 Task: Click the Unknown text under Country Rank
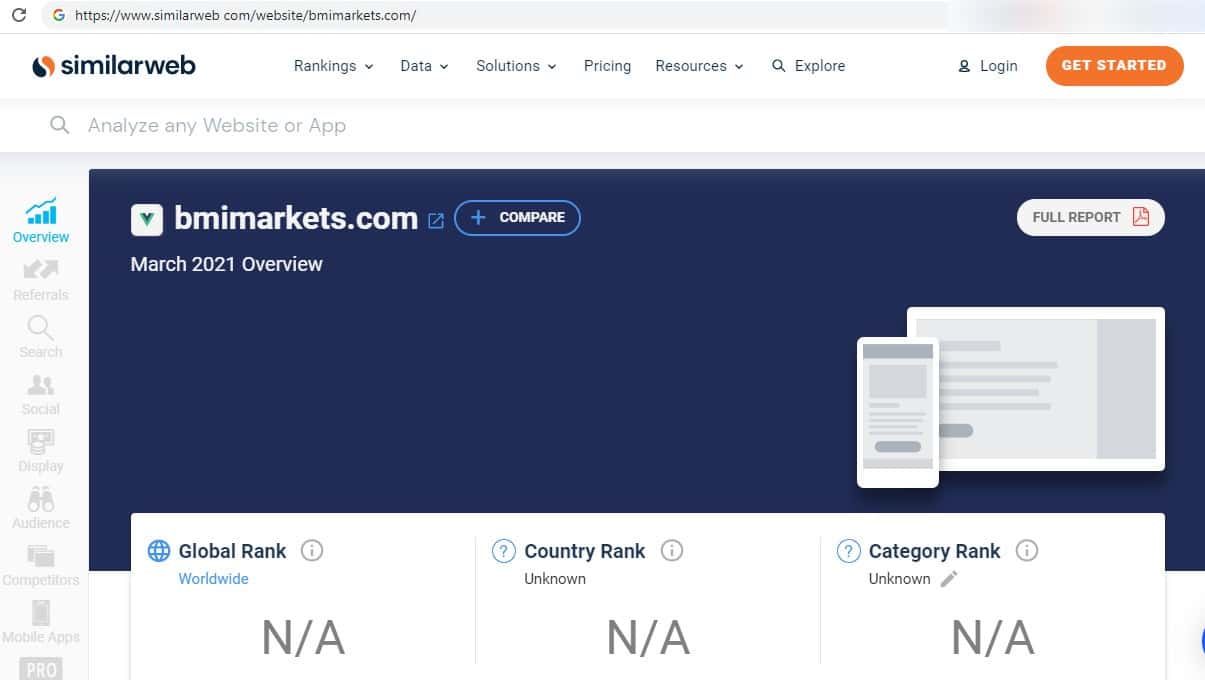(x=555, y=579)
